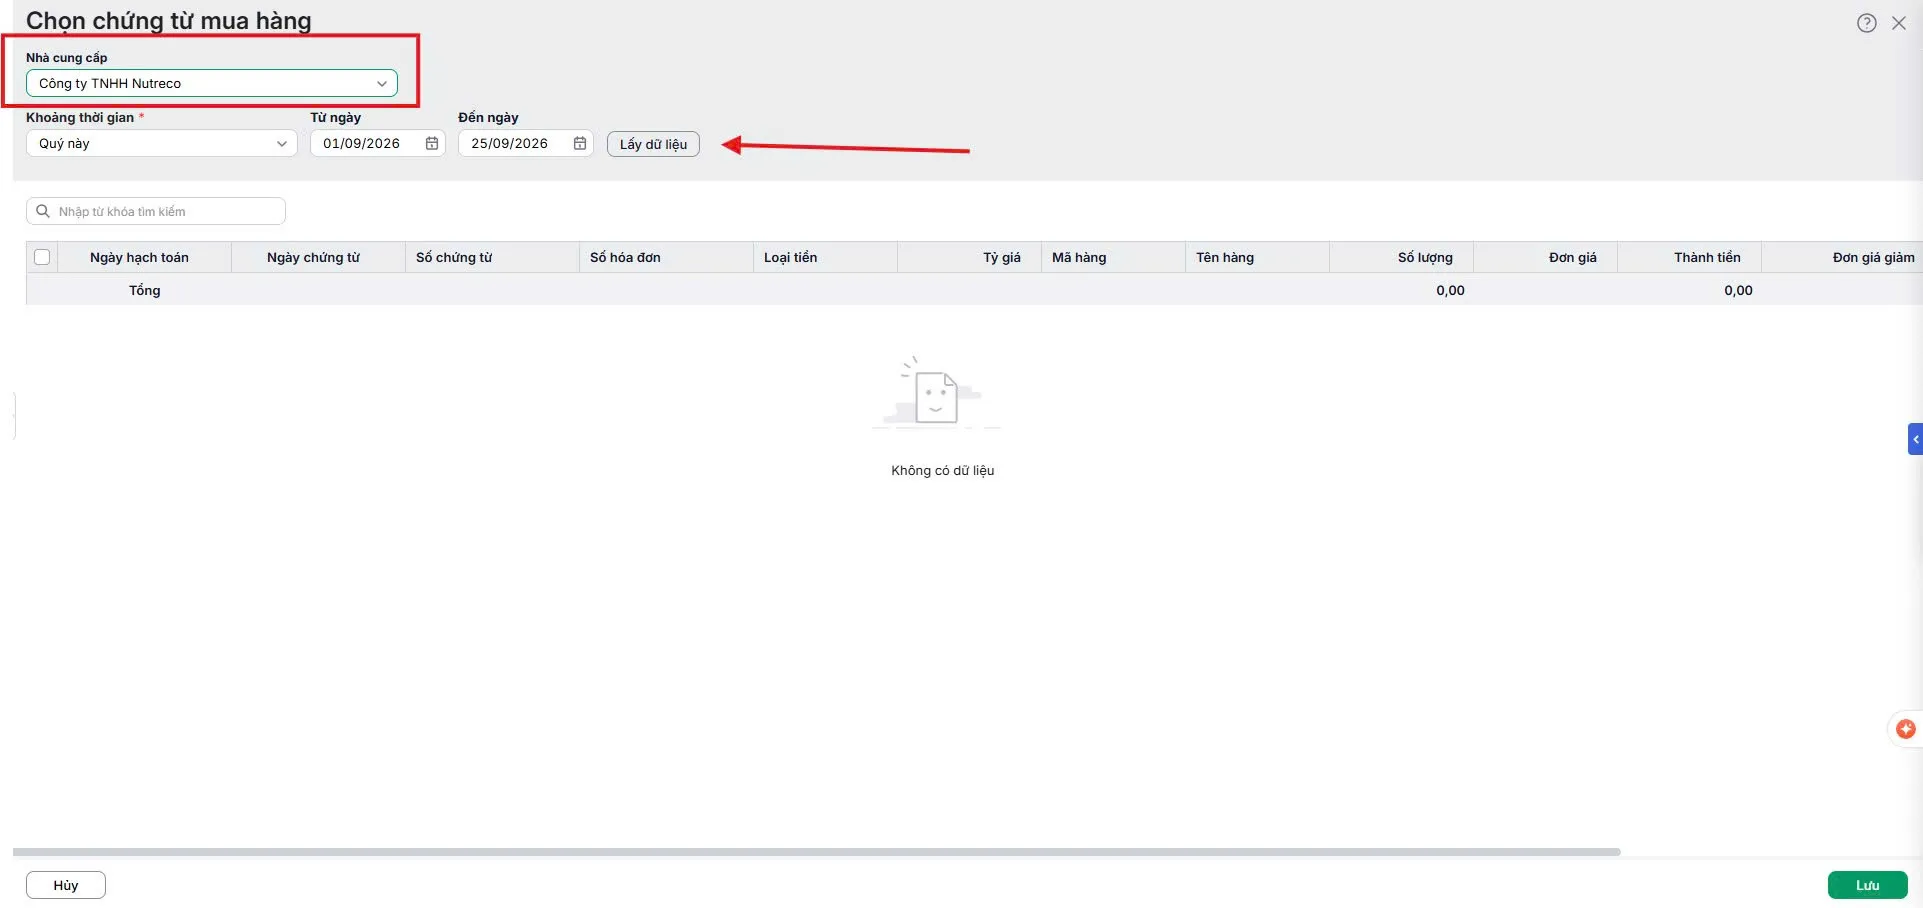This screenshot has height=908, width=1923.
Task: Close the Chọn chứng từ mua hàng dialog
Action: tap(1898, 23)
